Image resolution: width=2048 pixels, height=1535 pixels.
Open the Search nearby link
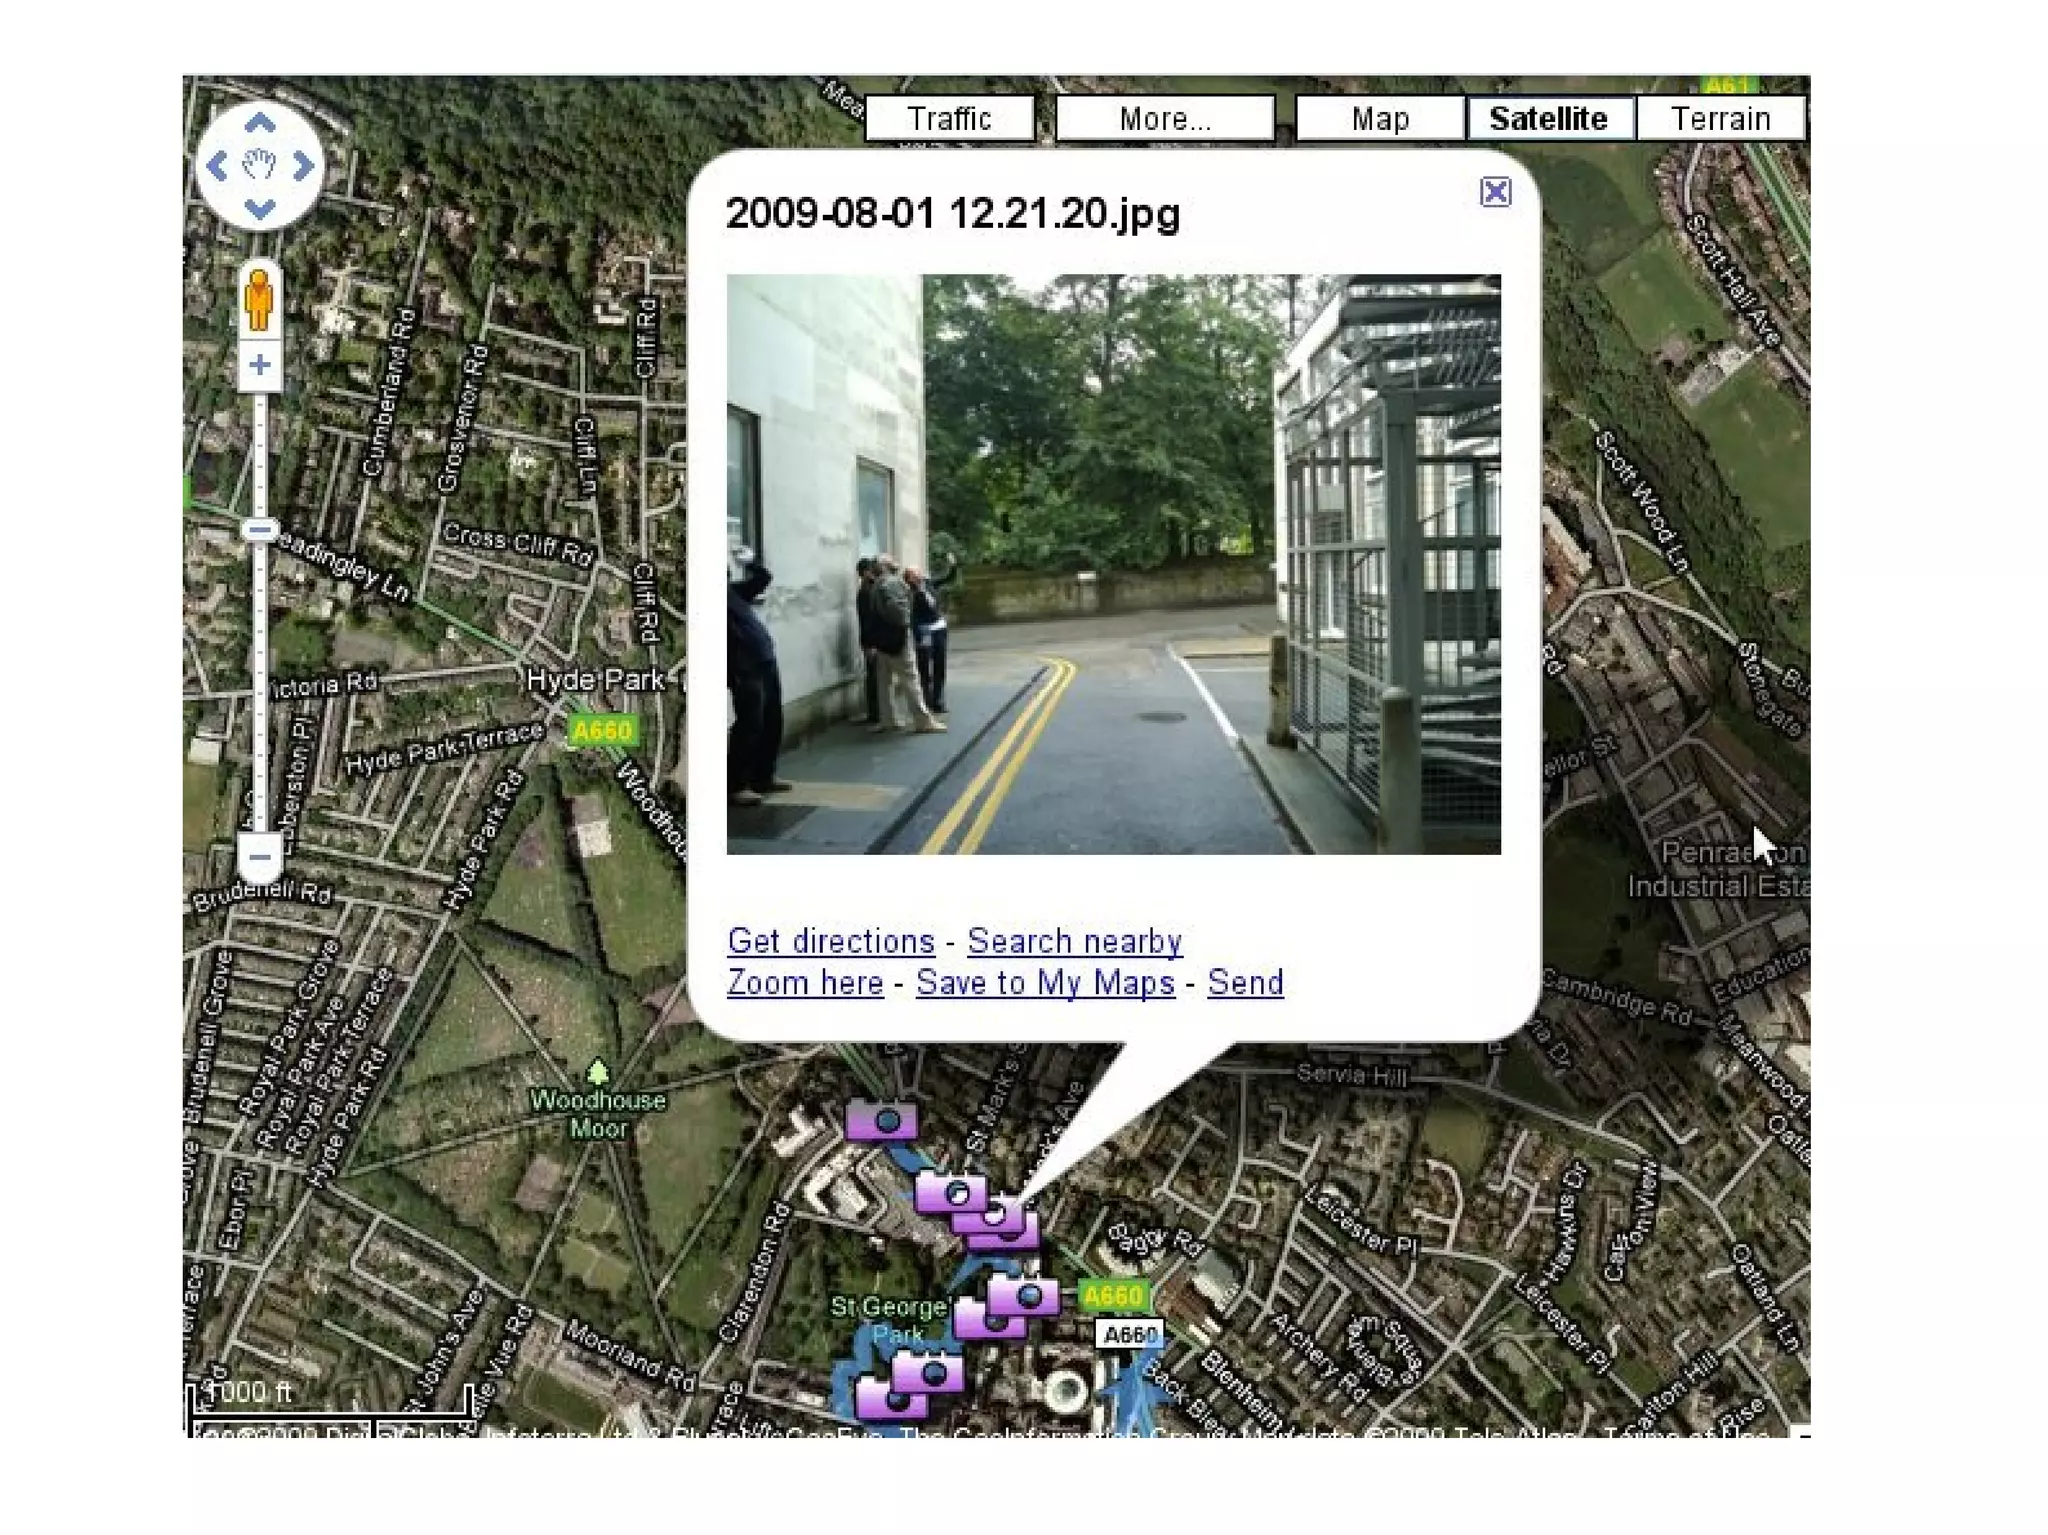pos(1074,941)
